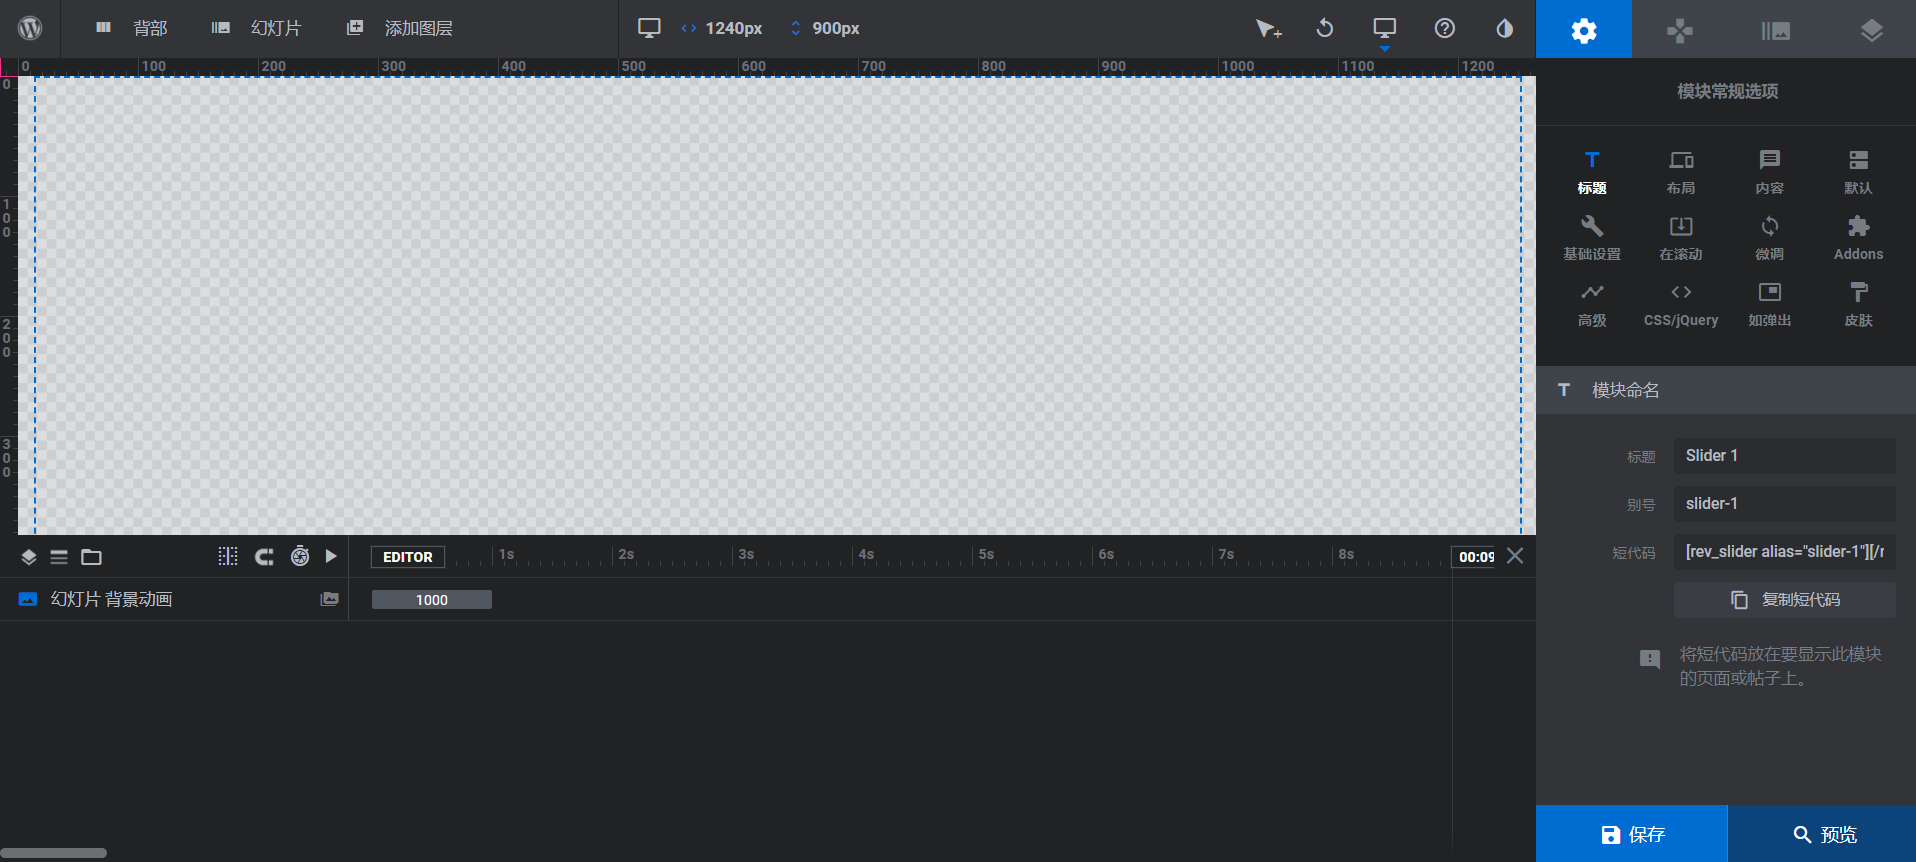Collapse the 模块命名 panel header
The image size is (1916, 862).
pos(1726,390)
